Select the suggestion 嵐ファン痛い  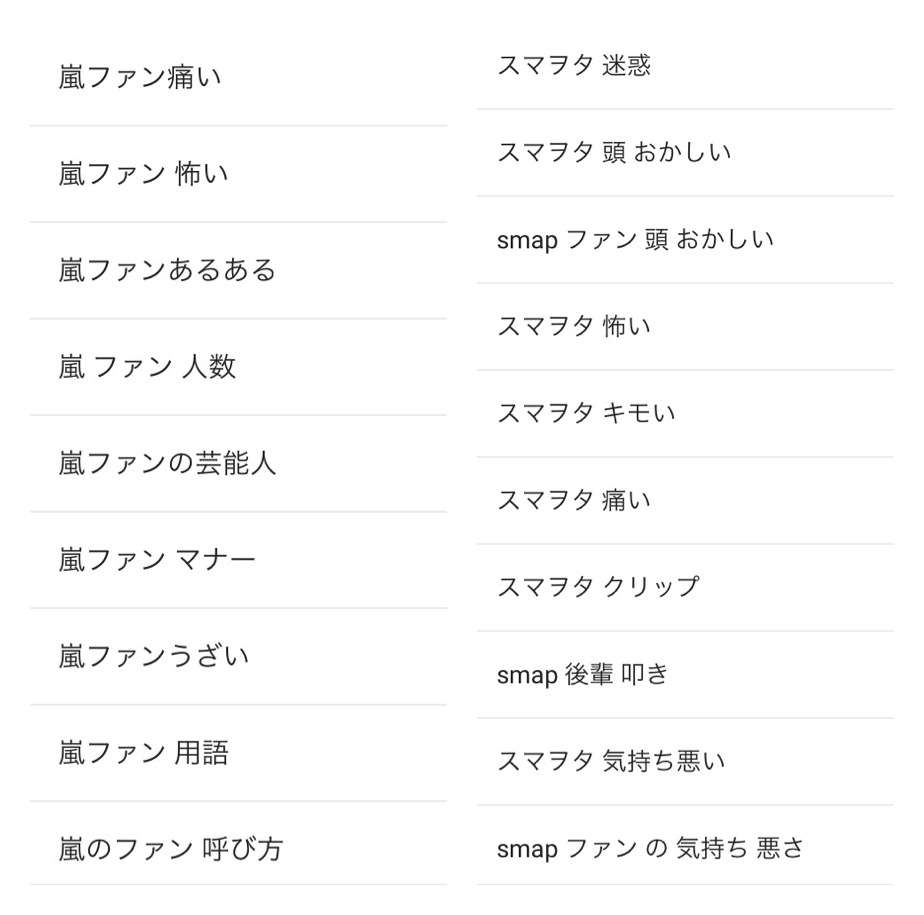click(238, 77)
